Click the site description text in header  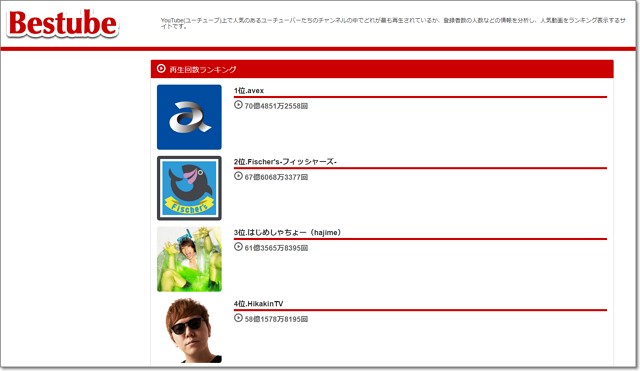(393, 23)
